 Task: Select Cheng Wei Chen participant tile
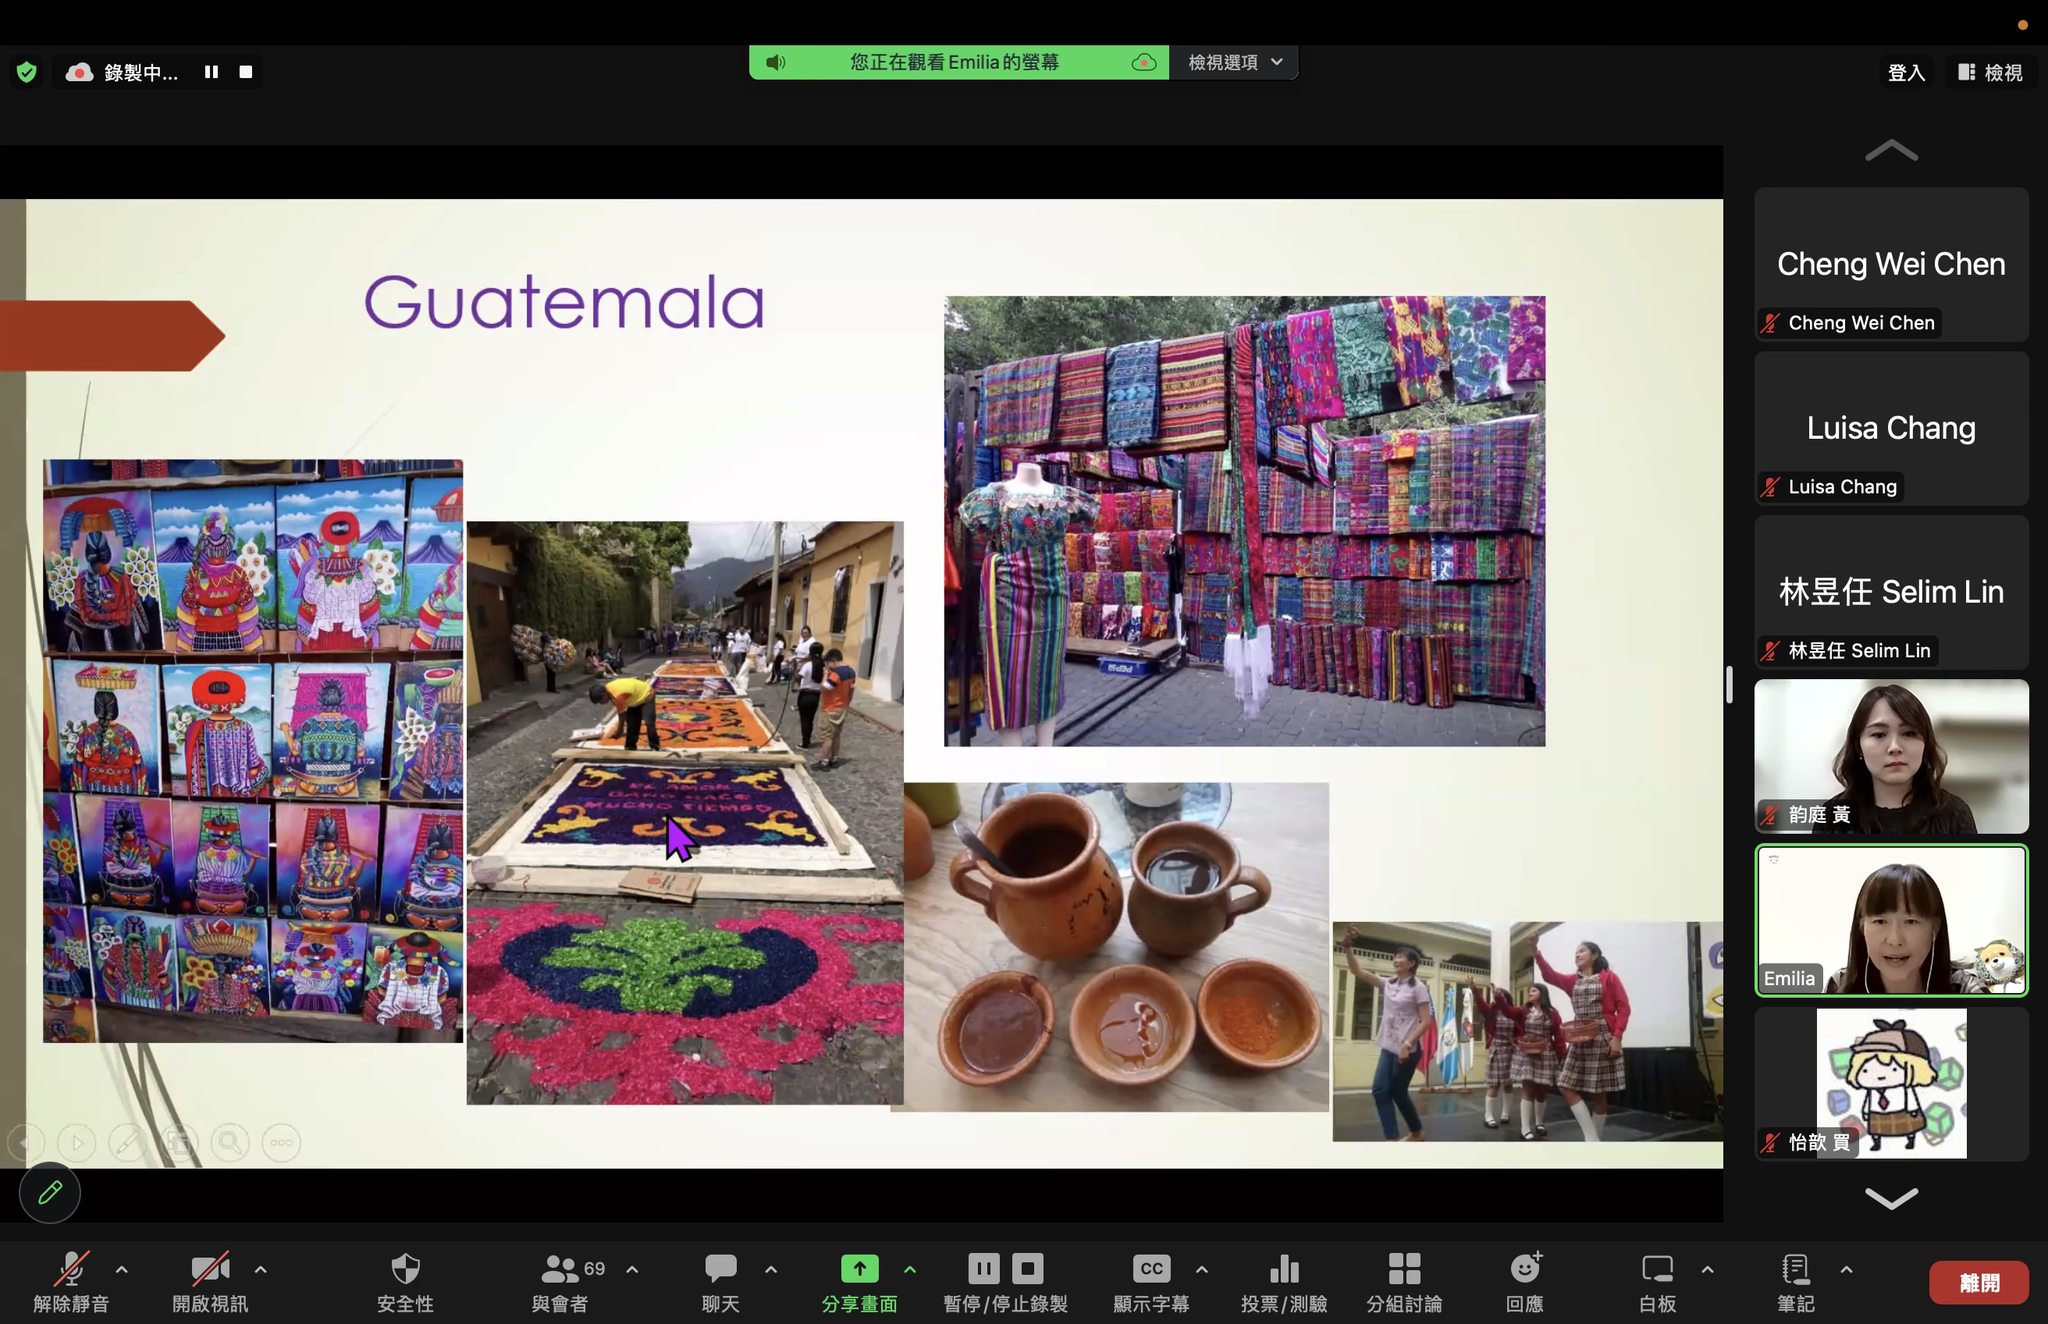point(1891,264)
